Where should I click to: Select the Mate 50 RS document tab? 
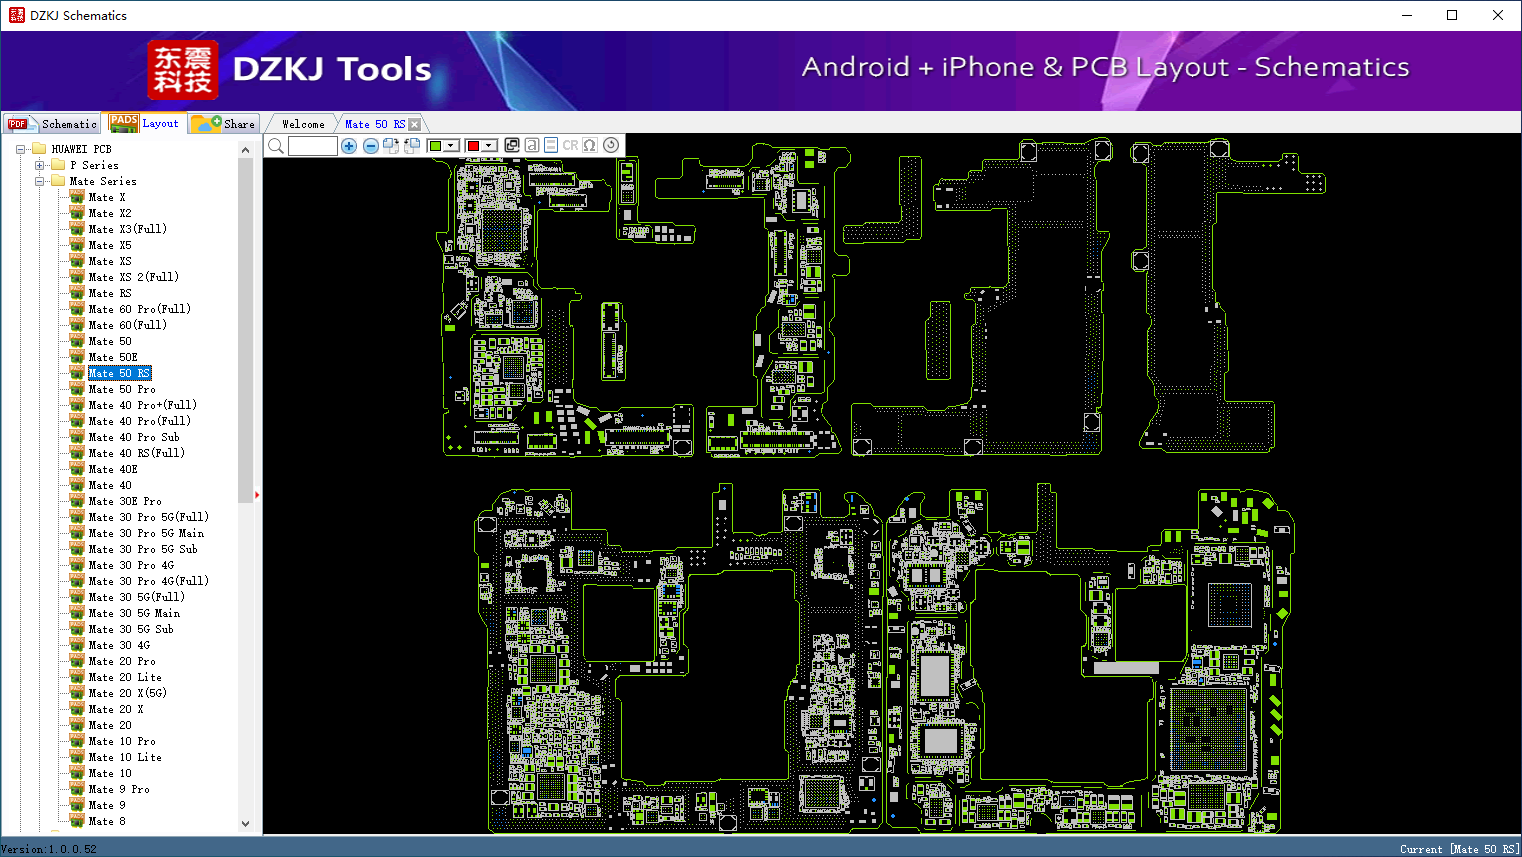(x=375, y=124)
